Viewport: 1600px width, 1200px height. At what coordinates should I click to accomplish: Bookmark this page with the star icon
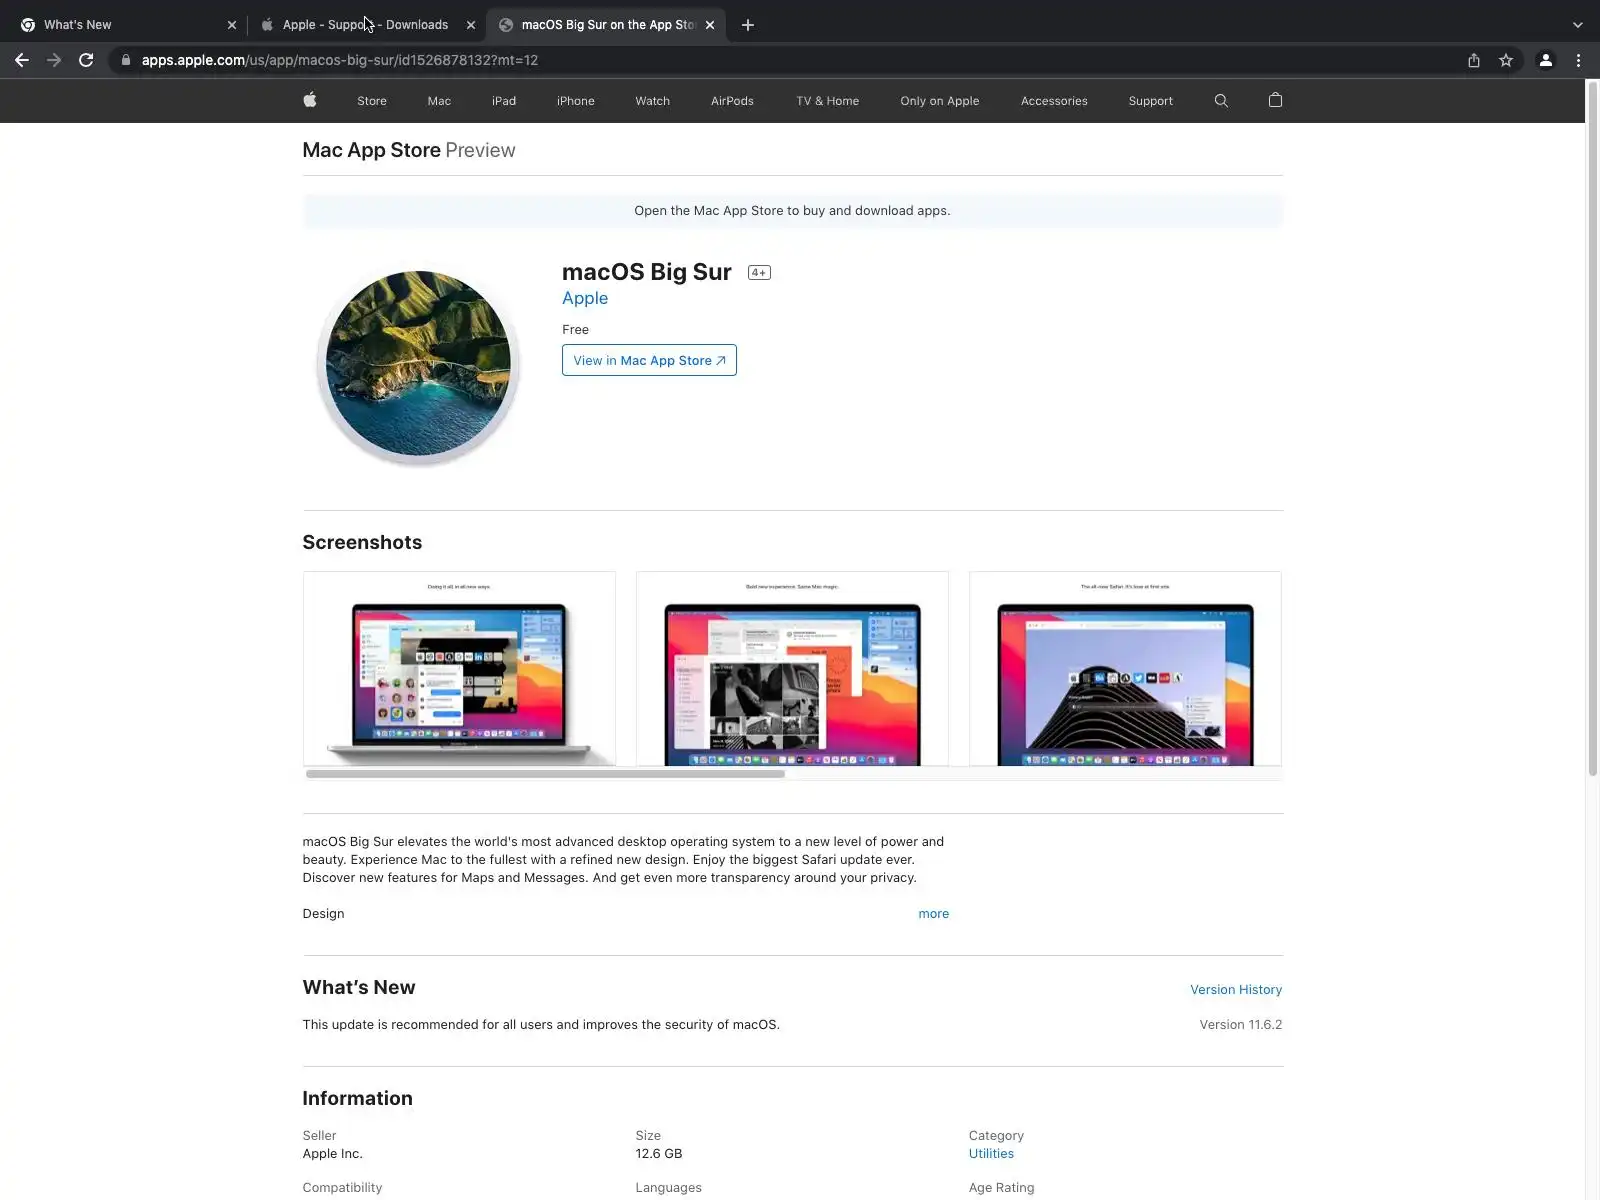1506,60
